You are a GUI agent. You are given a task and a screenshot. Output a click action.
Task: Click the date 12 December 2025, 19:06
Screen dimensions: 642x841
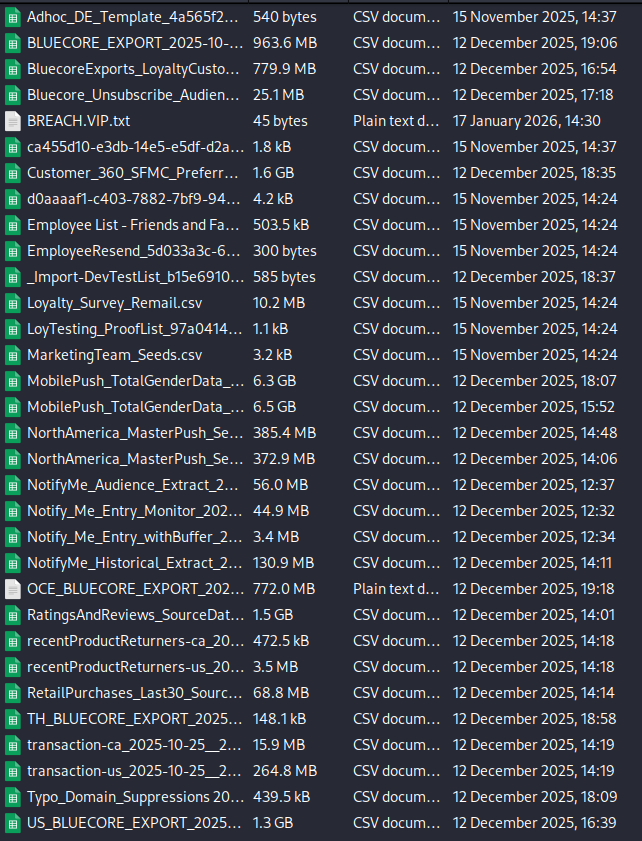tap(535, 43)
